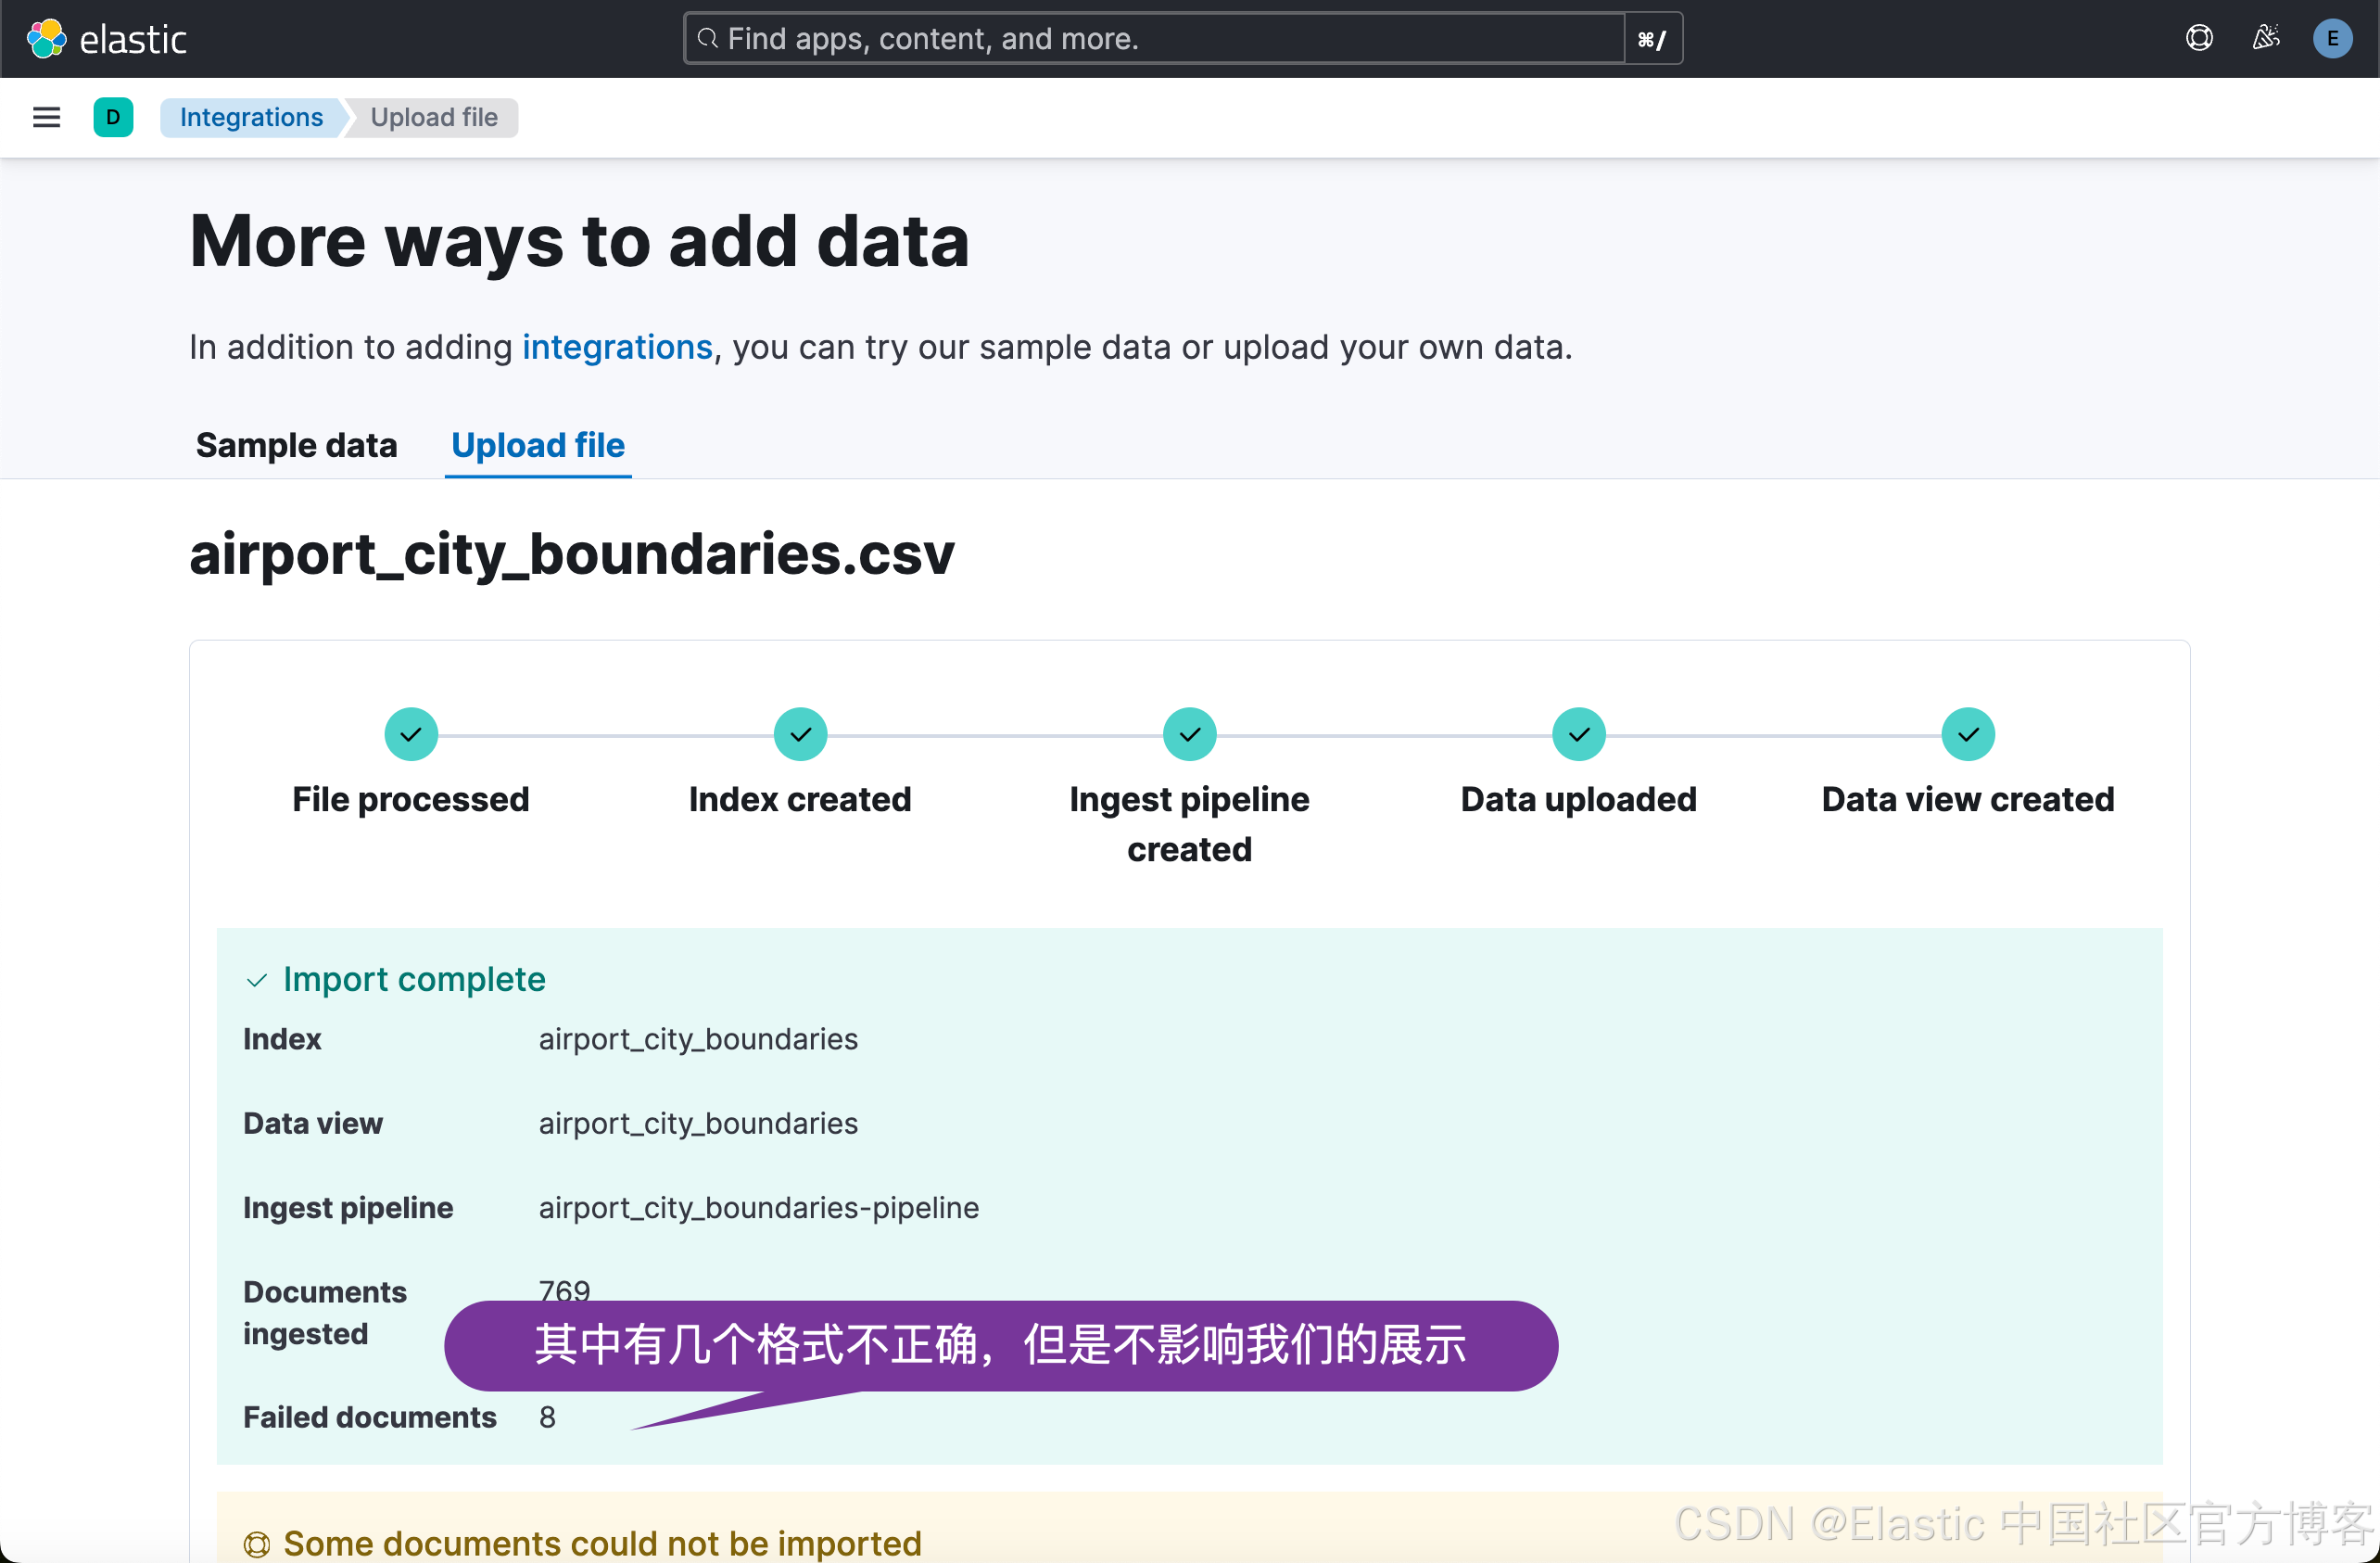Click the Elastic logo
2380x1563 pixels.
(x=107, y=38)
